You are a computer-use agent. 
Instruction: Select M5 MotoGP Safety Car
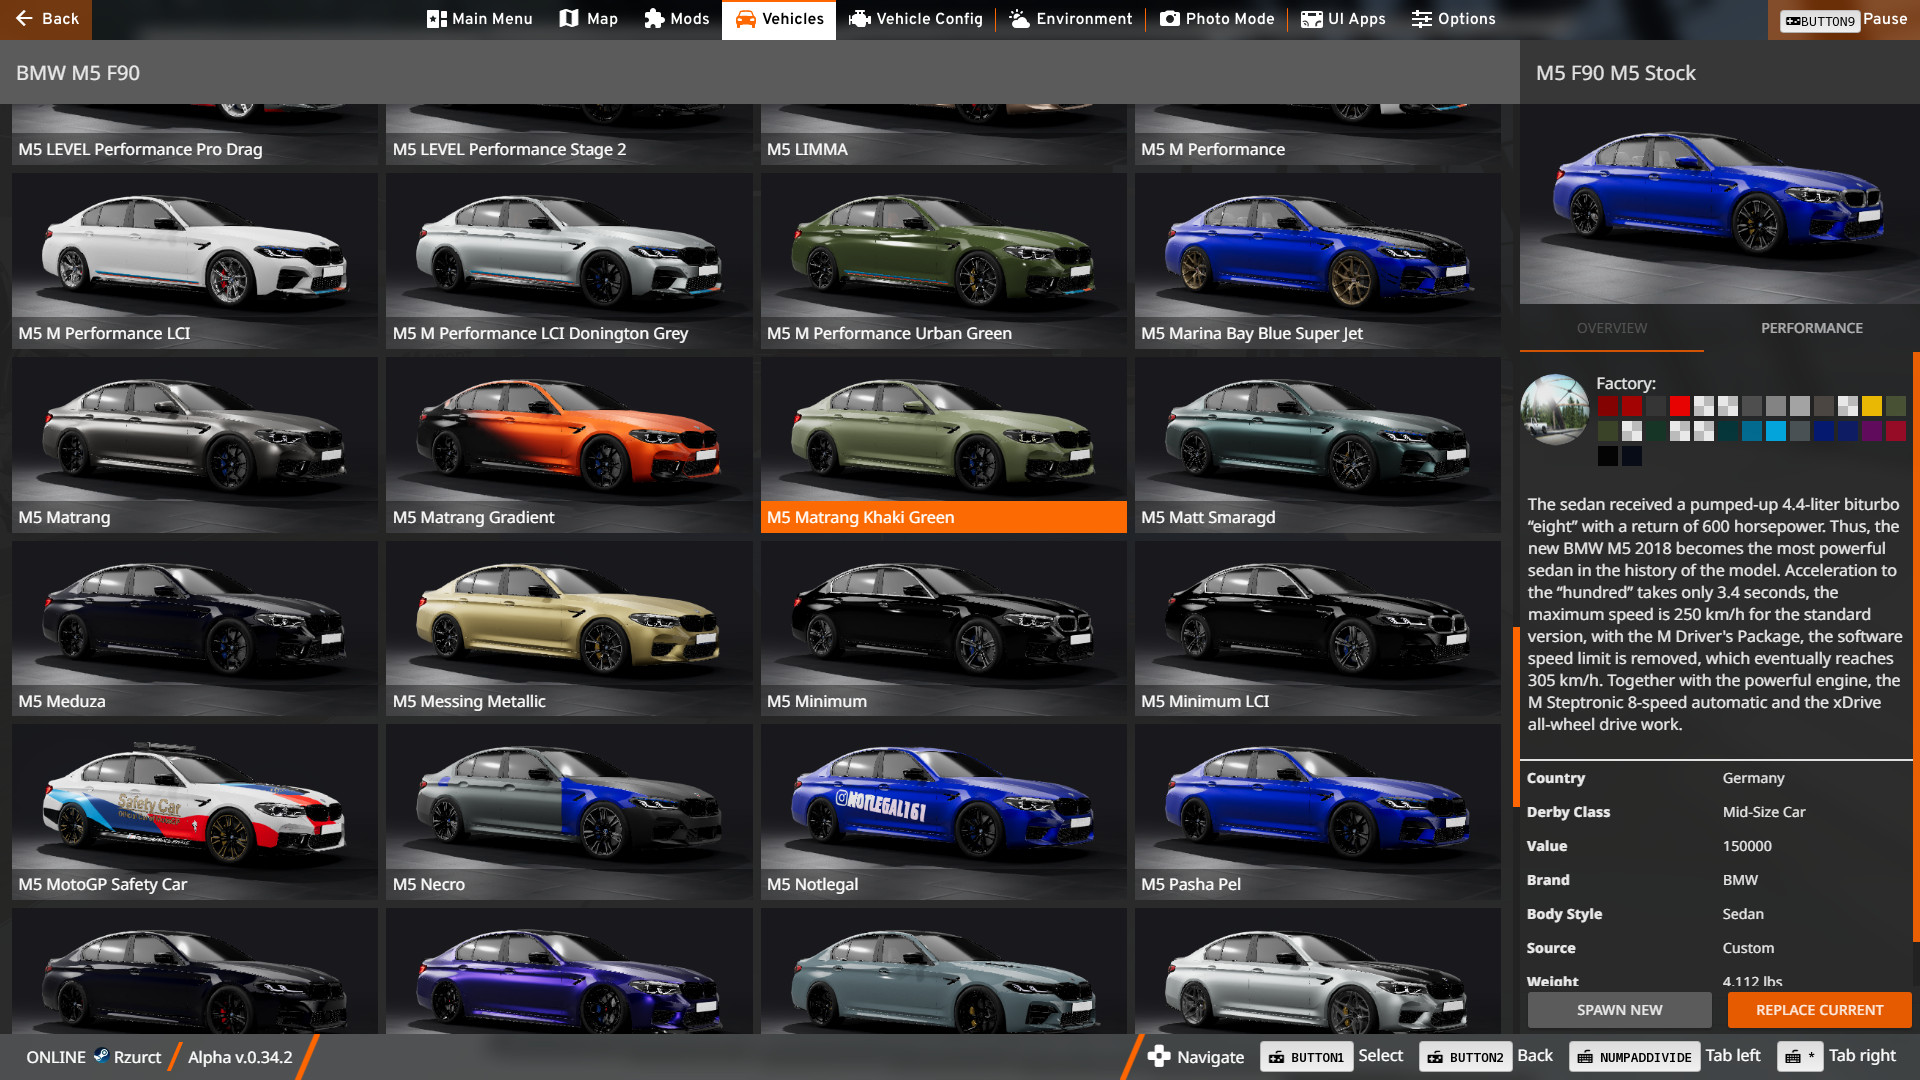coord(195,812)
